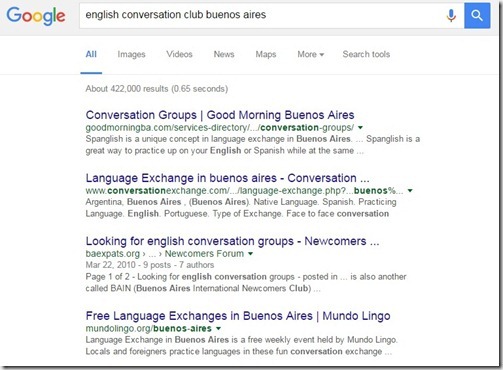
Task: Switch to the Videos tab
Action: point(179,54)
